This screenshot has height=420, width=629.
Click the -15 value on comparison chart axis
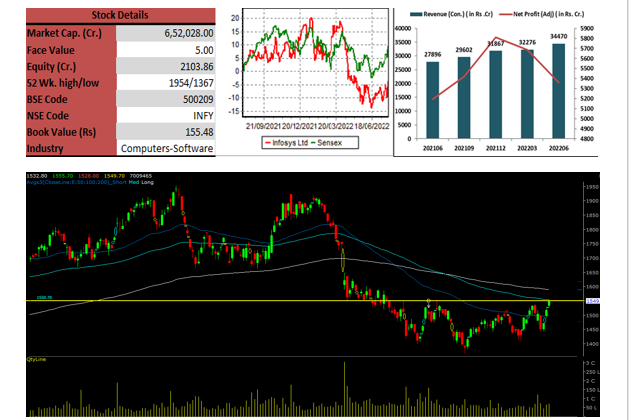click(234, 111)
